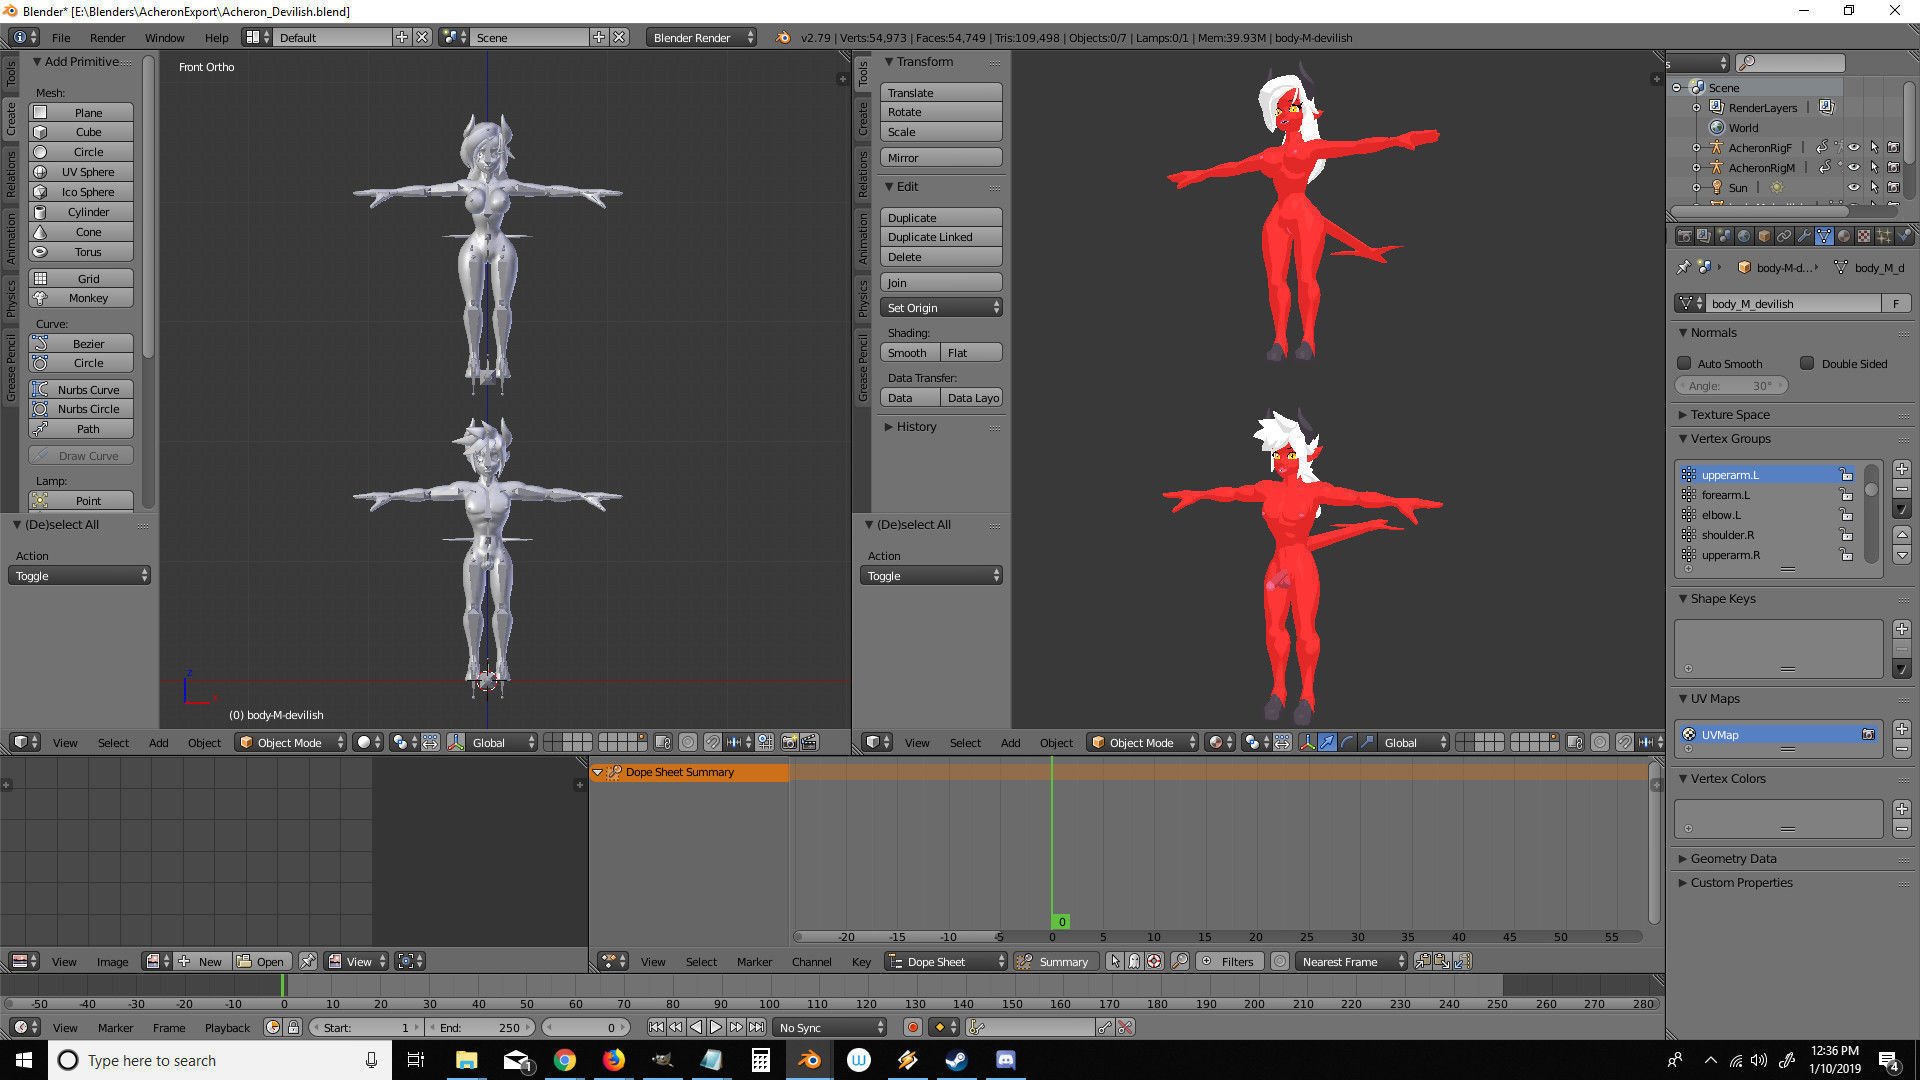Add a new vertex group with plus
This screenshot has width=1920, height=1080.
click(x=1902, y=469)
